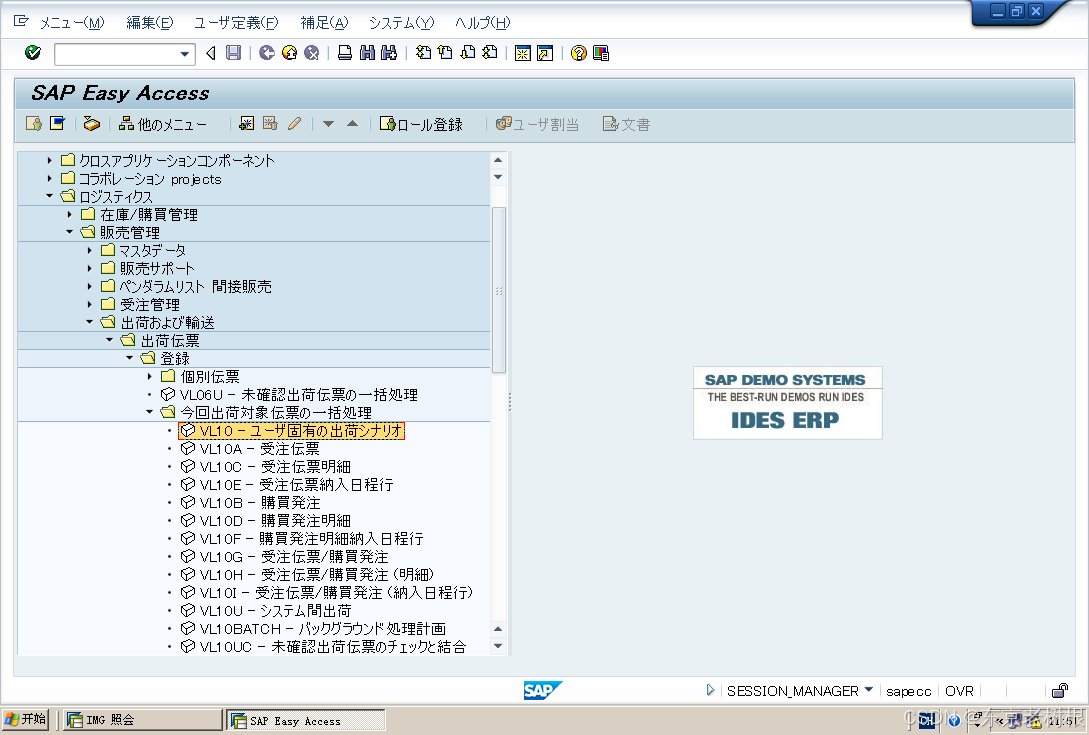Open the 補足(A) menu
The width and height of the screenshot is (1089, 735).
coord(324,23)
